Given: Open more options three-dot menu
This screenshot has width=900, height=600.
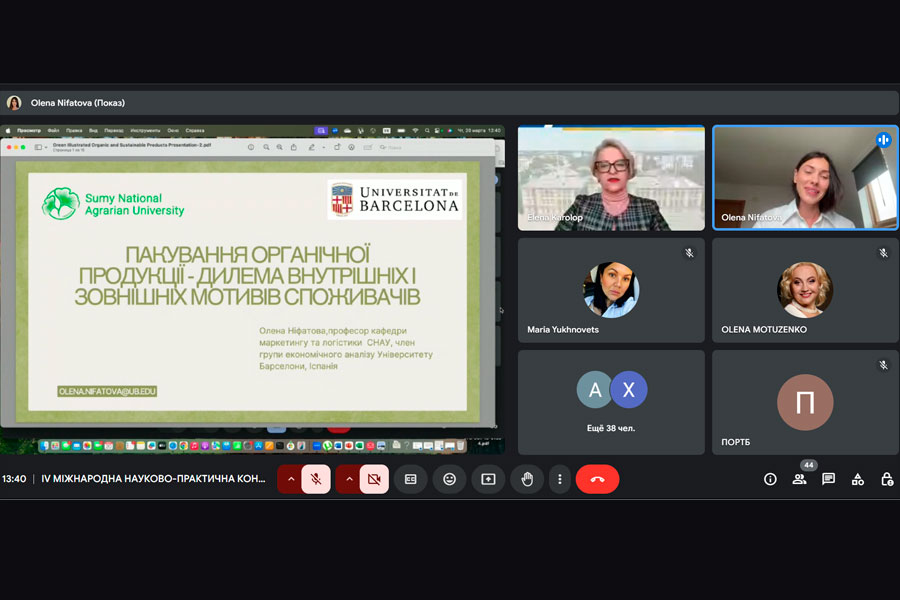Looking at the screenshot, I should (560, 479).
